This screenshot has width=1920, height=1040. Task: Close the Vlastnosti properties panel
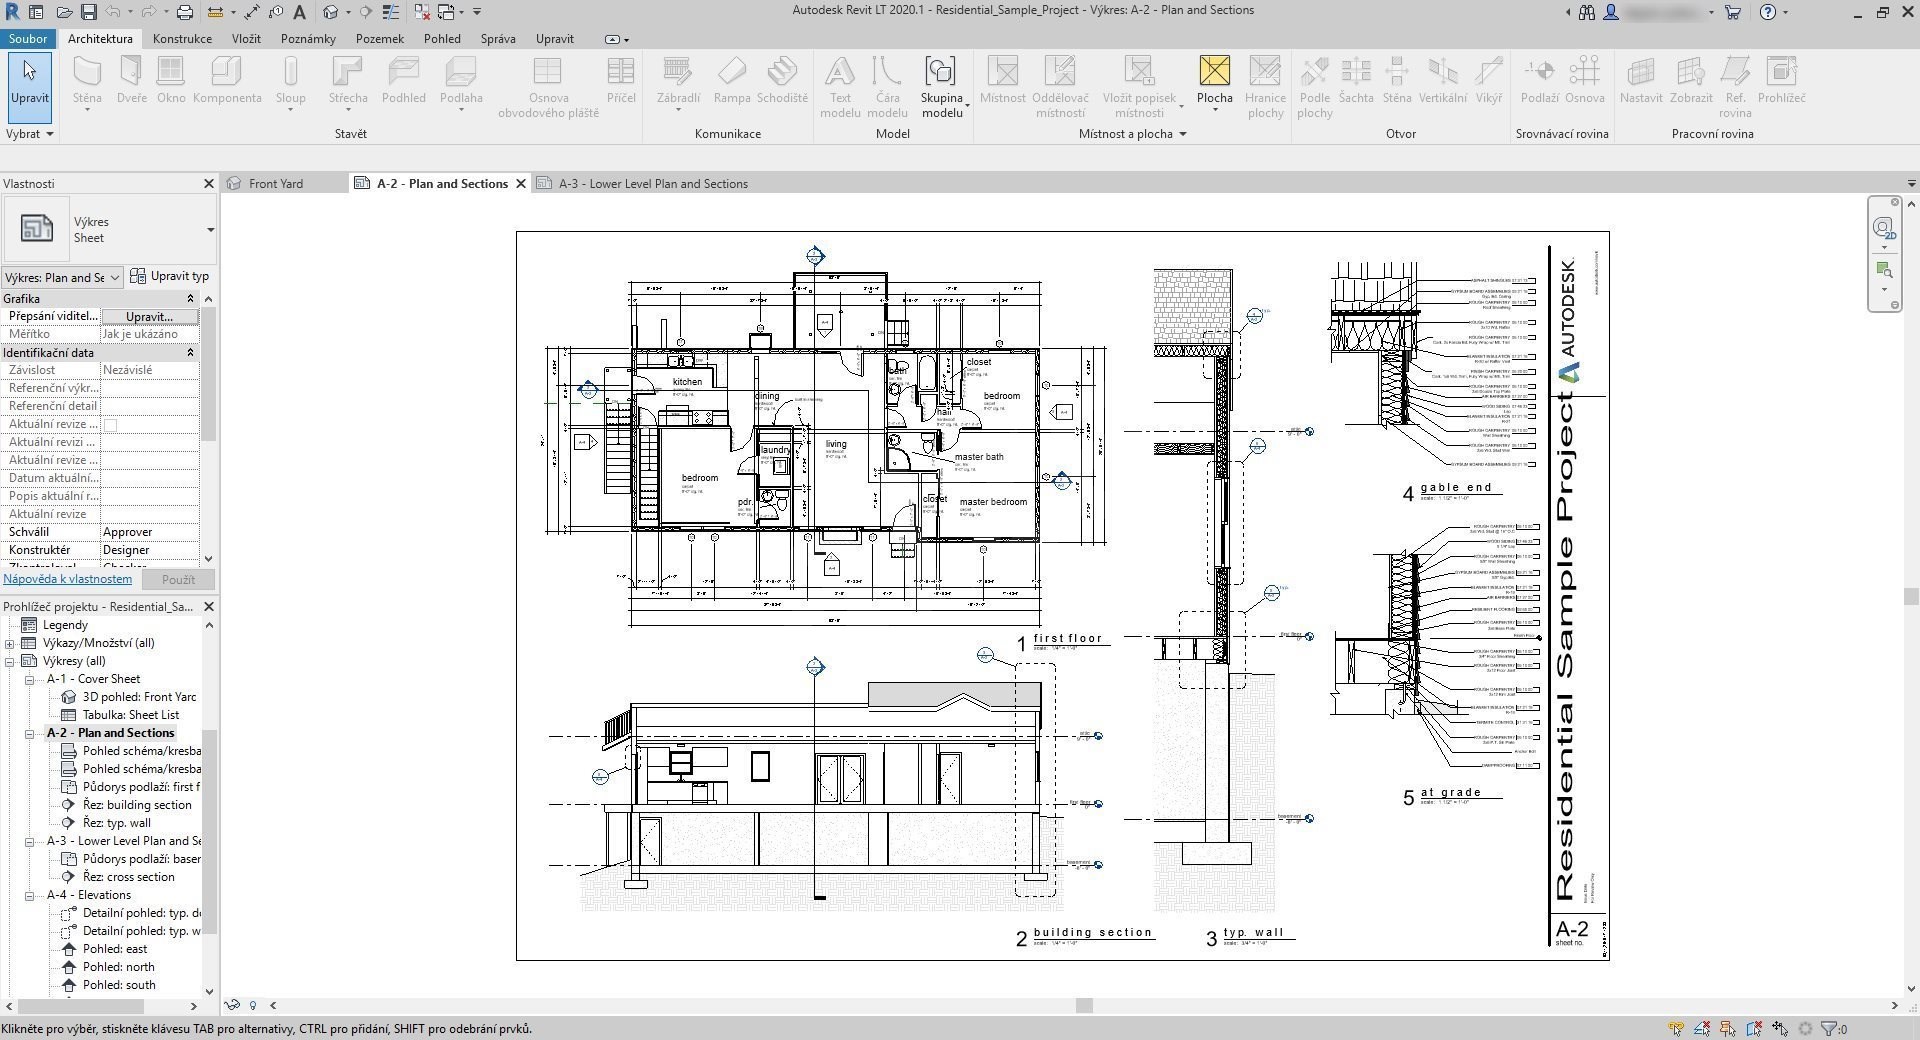click(x=209, y=184)
